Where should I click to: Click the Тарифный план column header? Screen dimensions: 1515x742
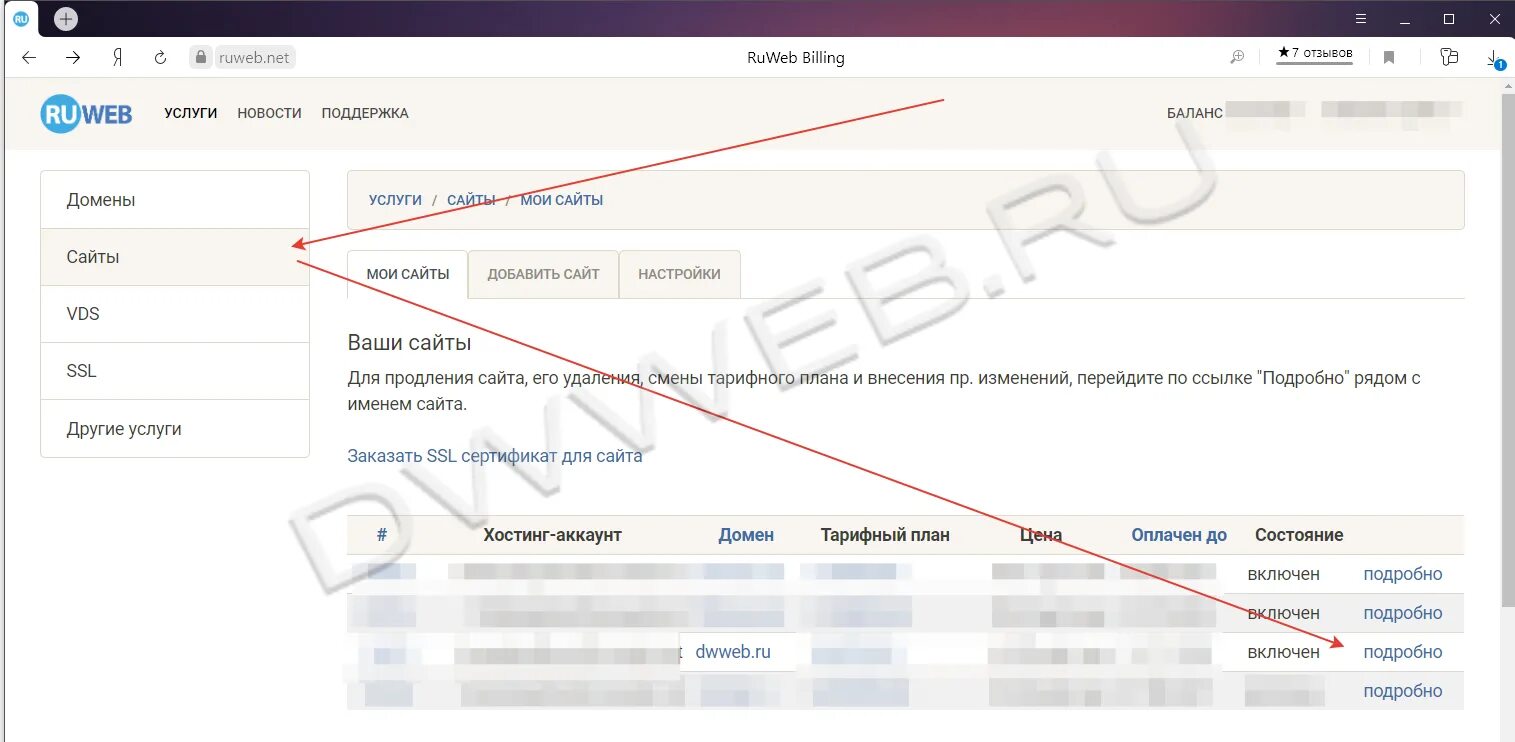885,535
